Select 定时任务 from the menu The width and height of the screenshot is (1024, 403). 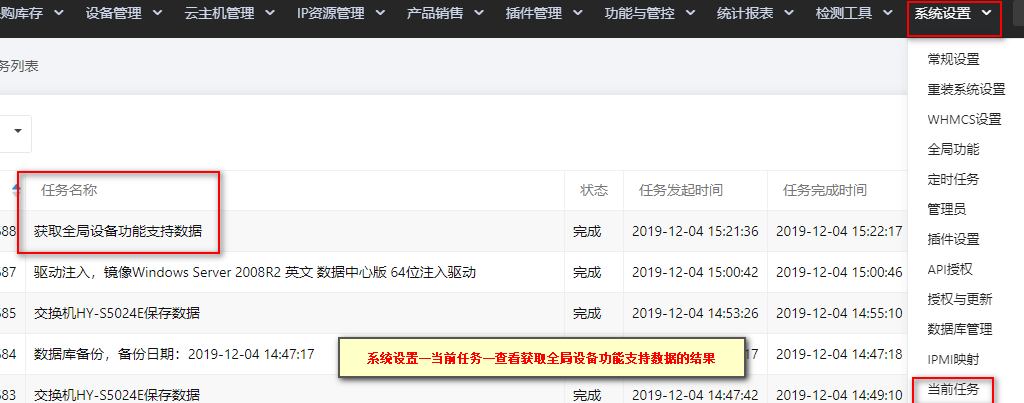coord(953,179)
